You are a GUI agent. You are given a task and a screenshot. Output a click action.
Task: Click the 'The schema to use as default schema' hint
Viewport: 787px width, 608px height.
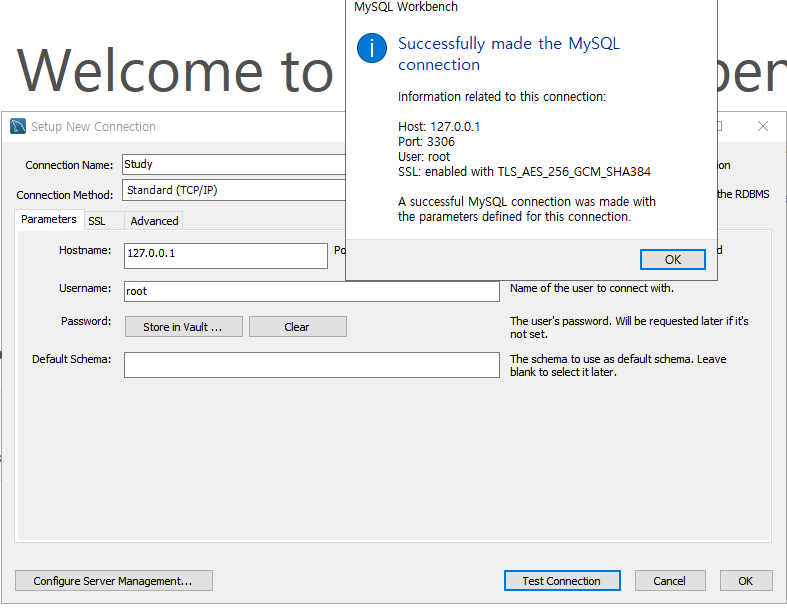click(x=618, y=366)
